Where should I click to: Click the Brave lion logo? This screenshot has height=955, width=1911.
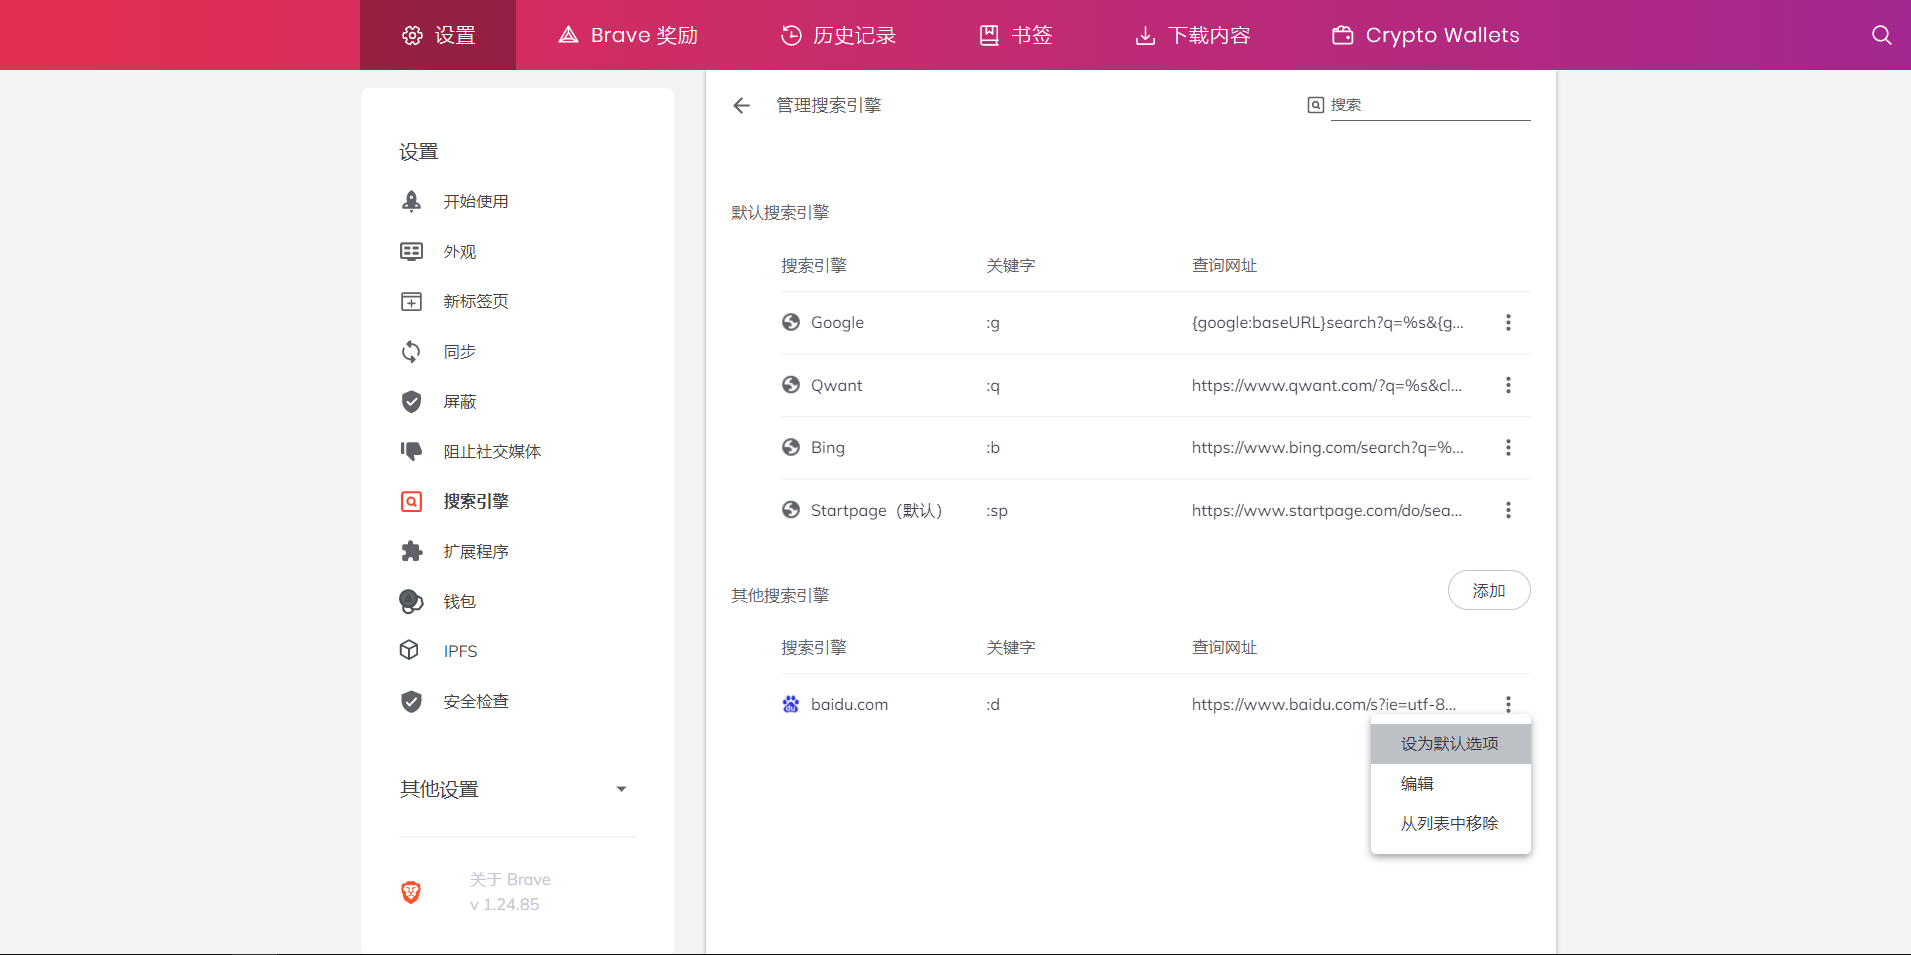411,892
